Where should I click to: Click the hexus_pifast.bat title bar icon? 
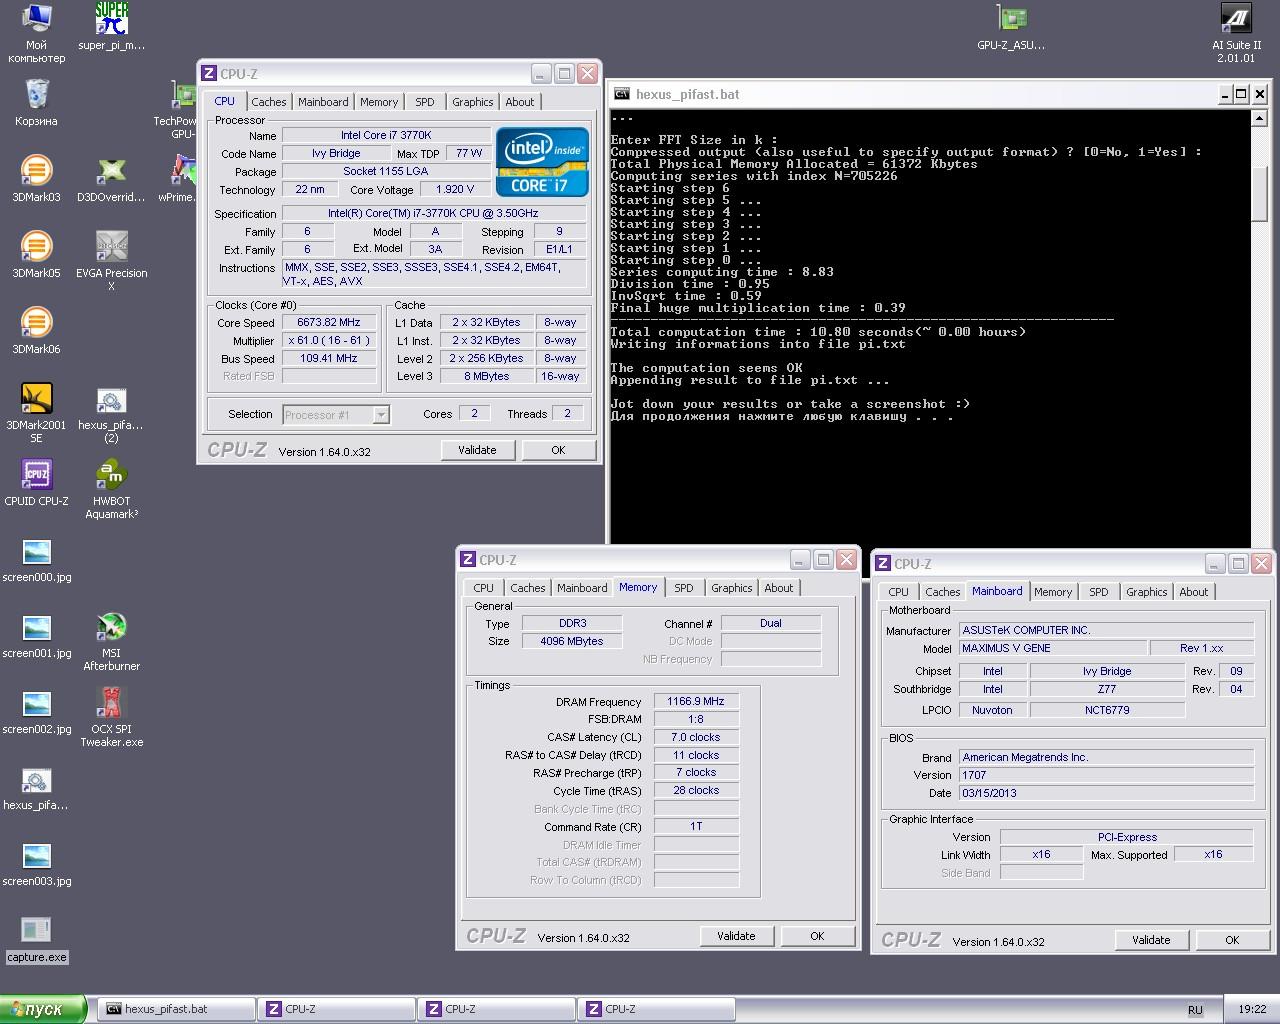tap(622, 94)
